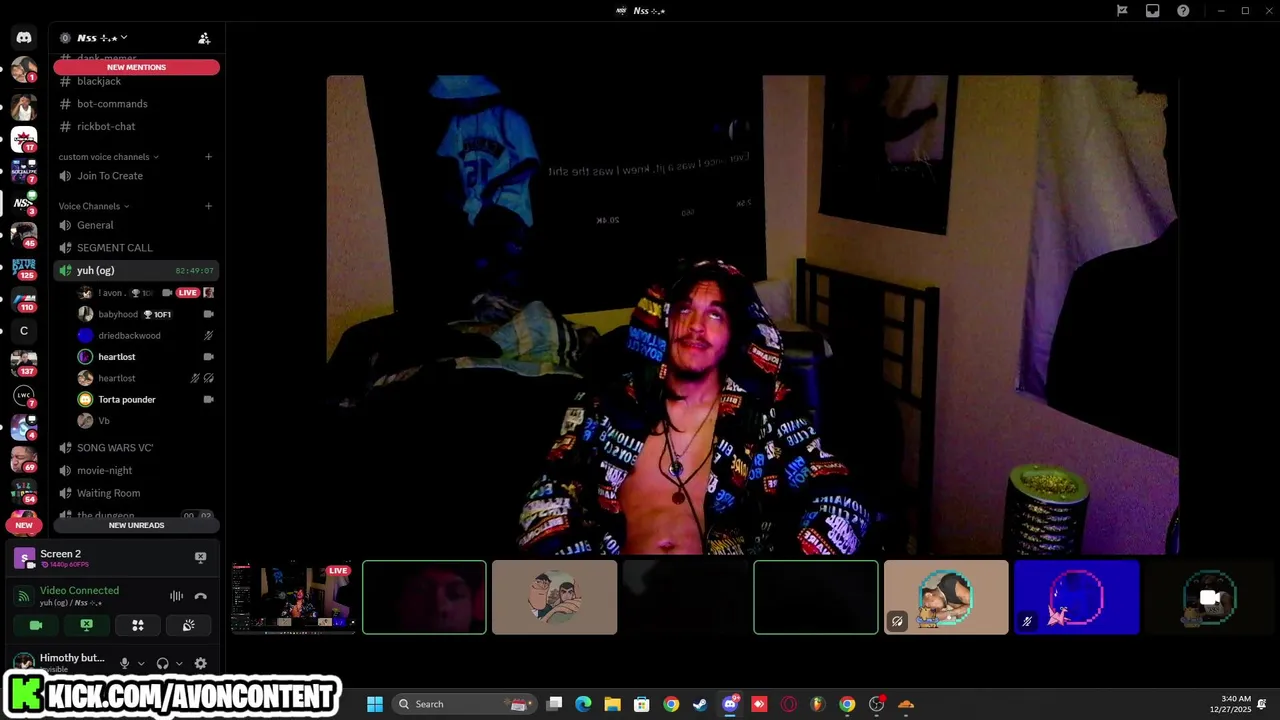
Task: Open the server with 137 notification badge
Action: [24, 363]
